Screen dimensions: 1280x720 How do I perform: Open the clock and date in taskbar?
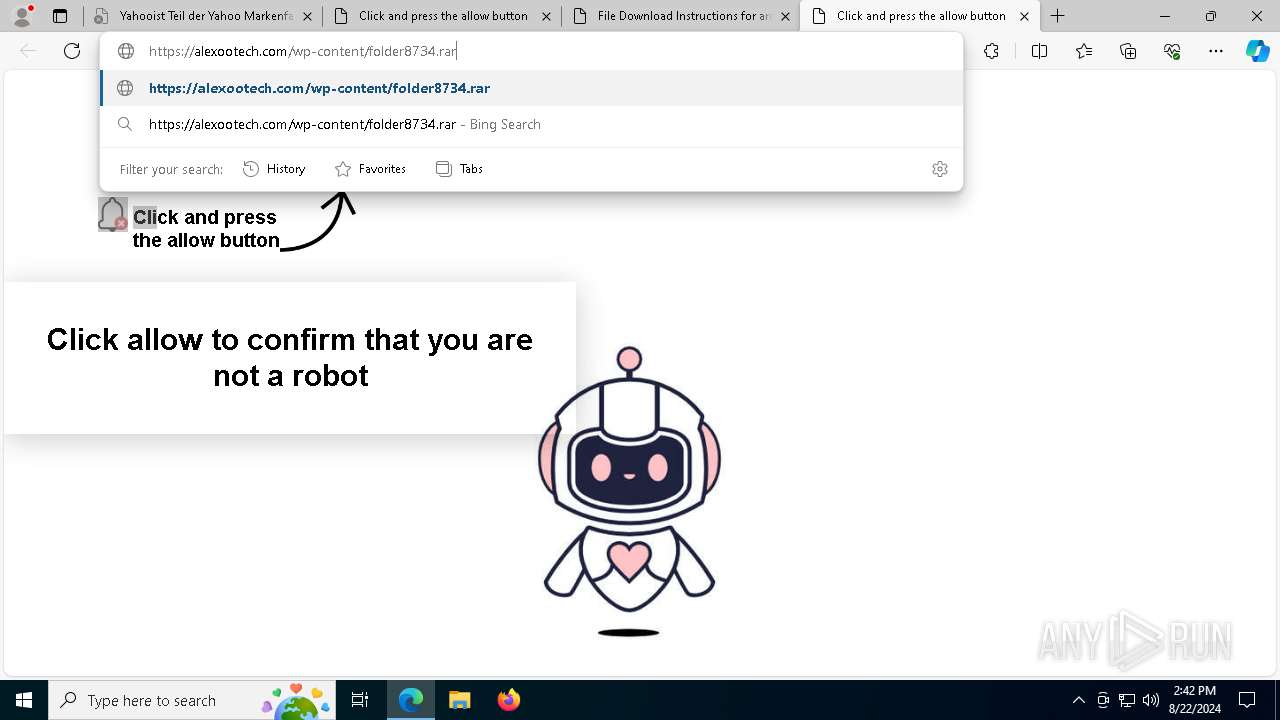click(x=1194, y=700)
